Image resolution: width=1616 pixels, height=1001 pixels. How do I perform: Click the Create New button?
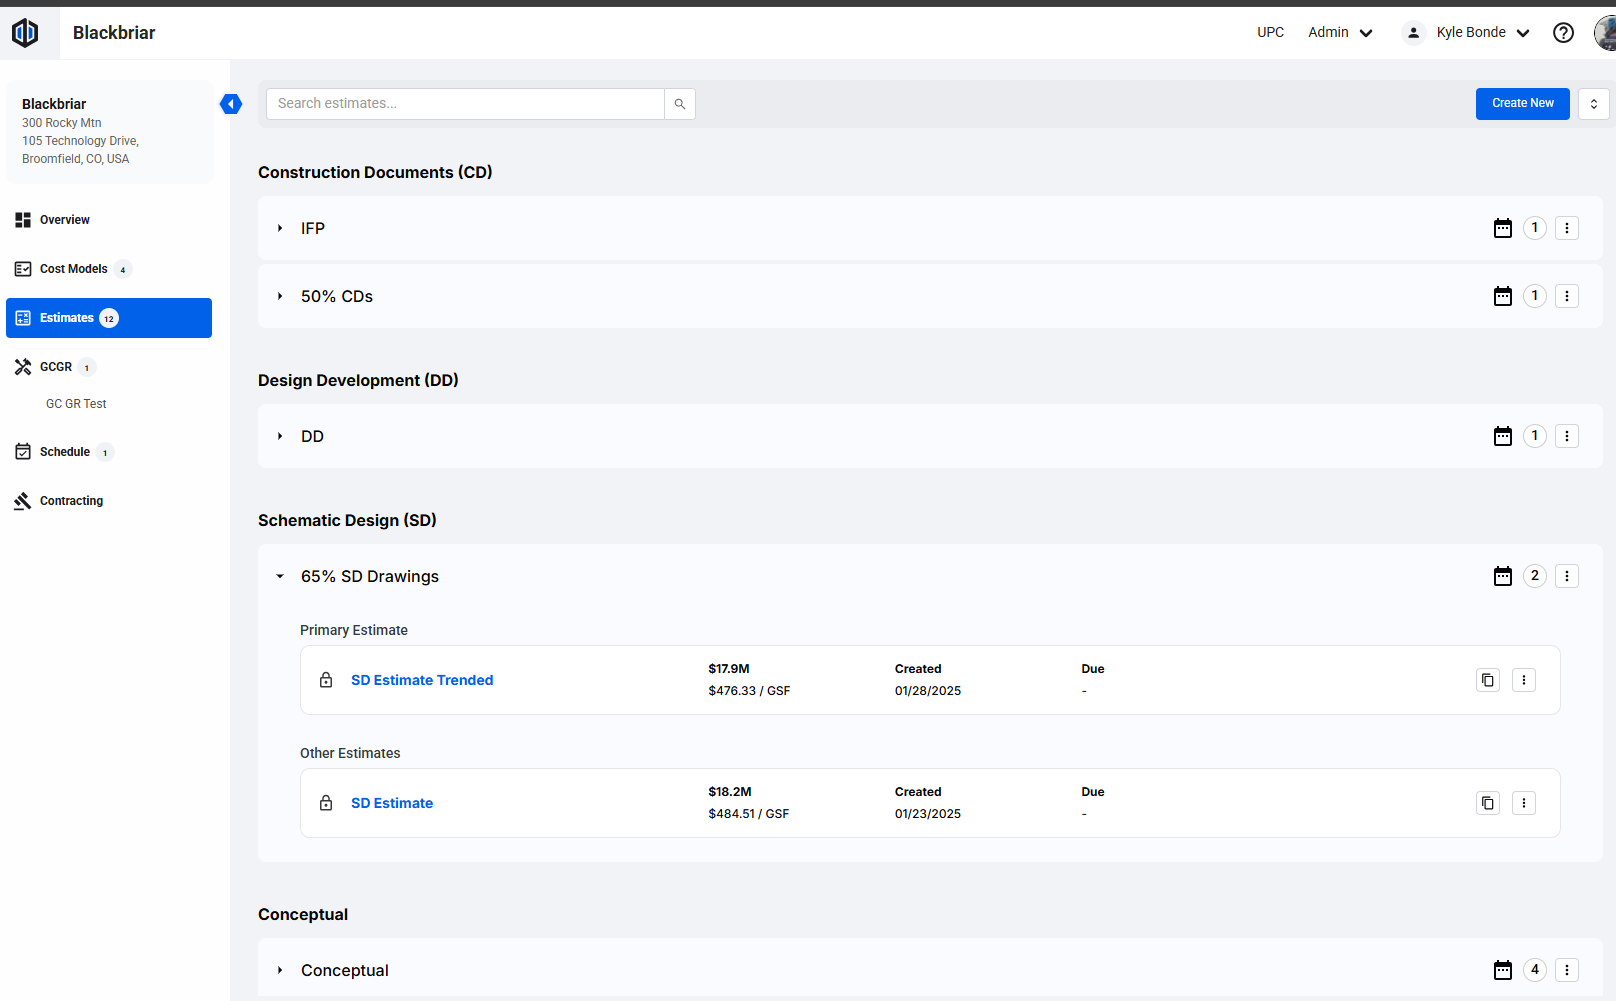1522,104
